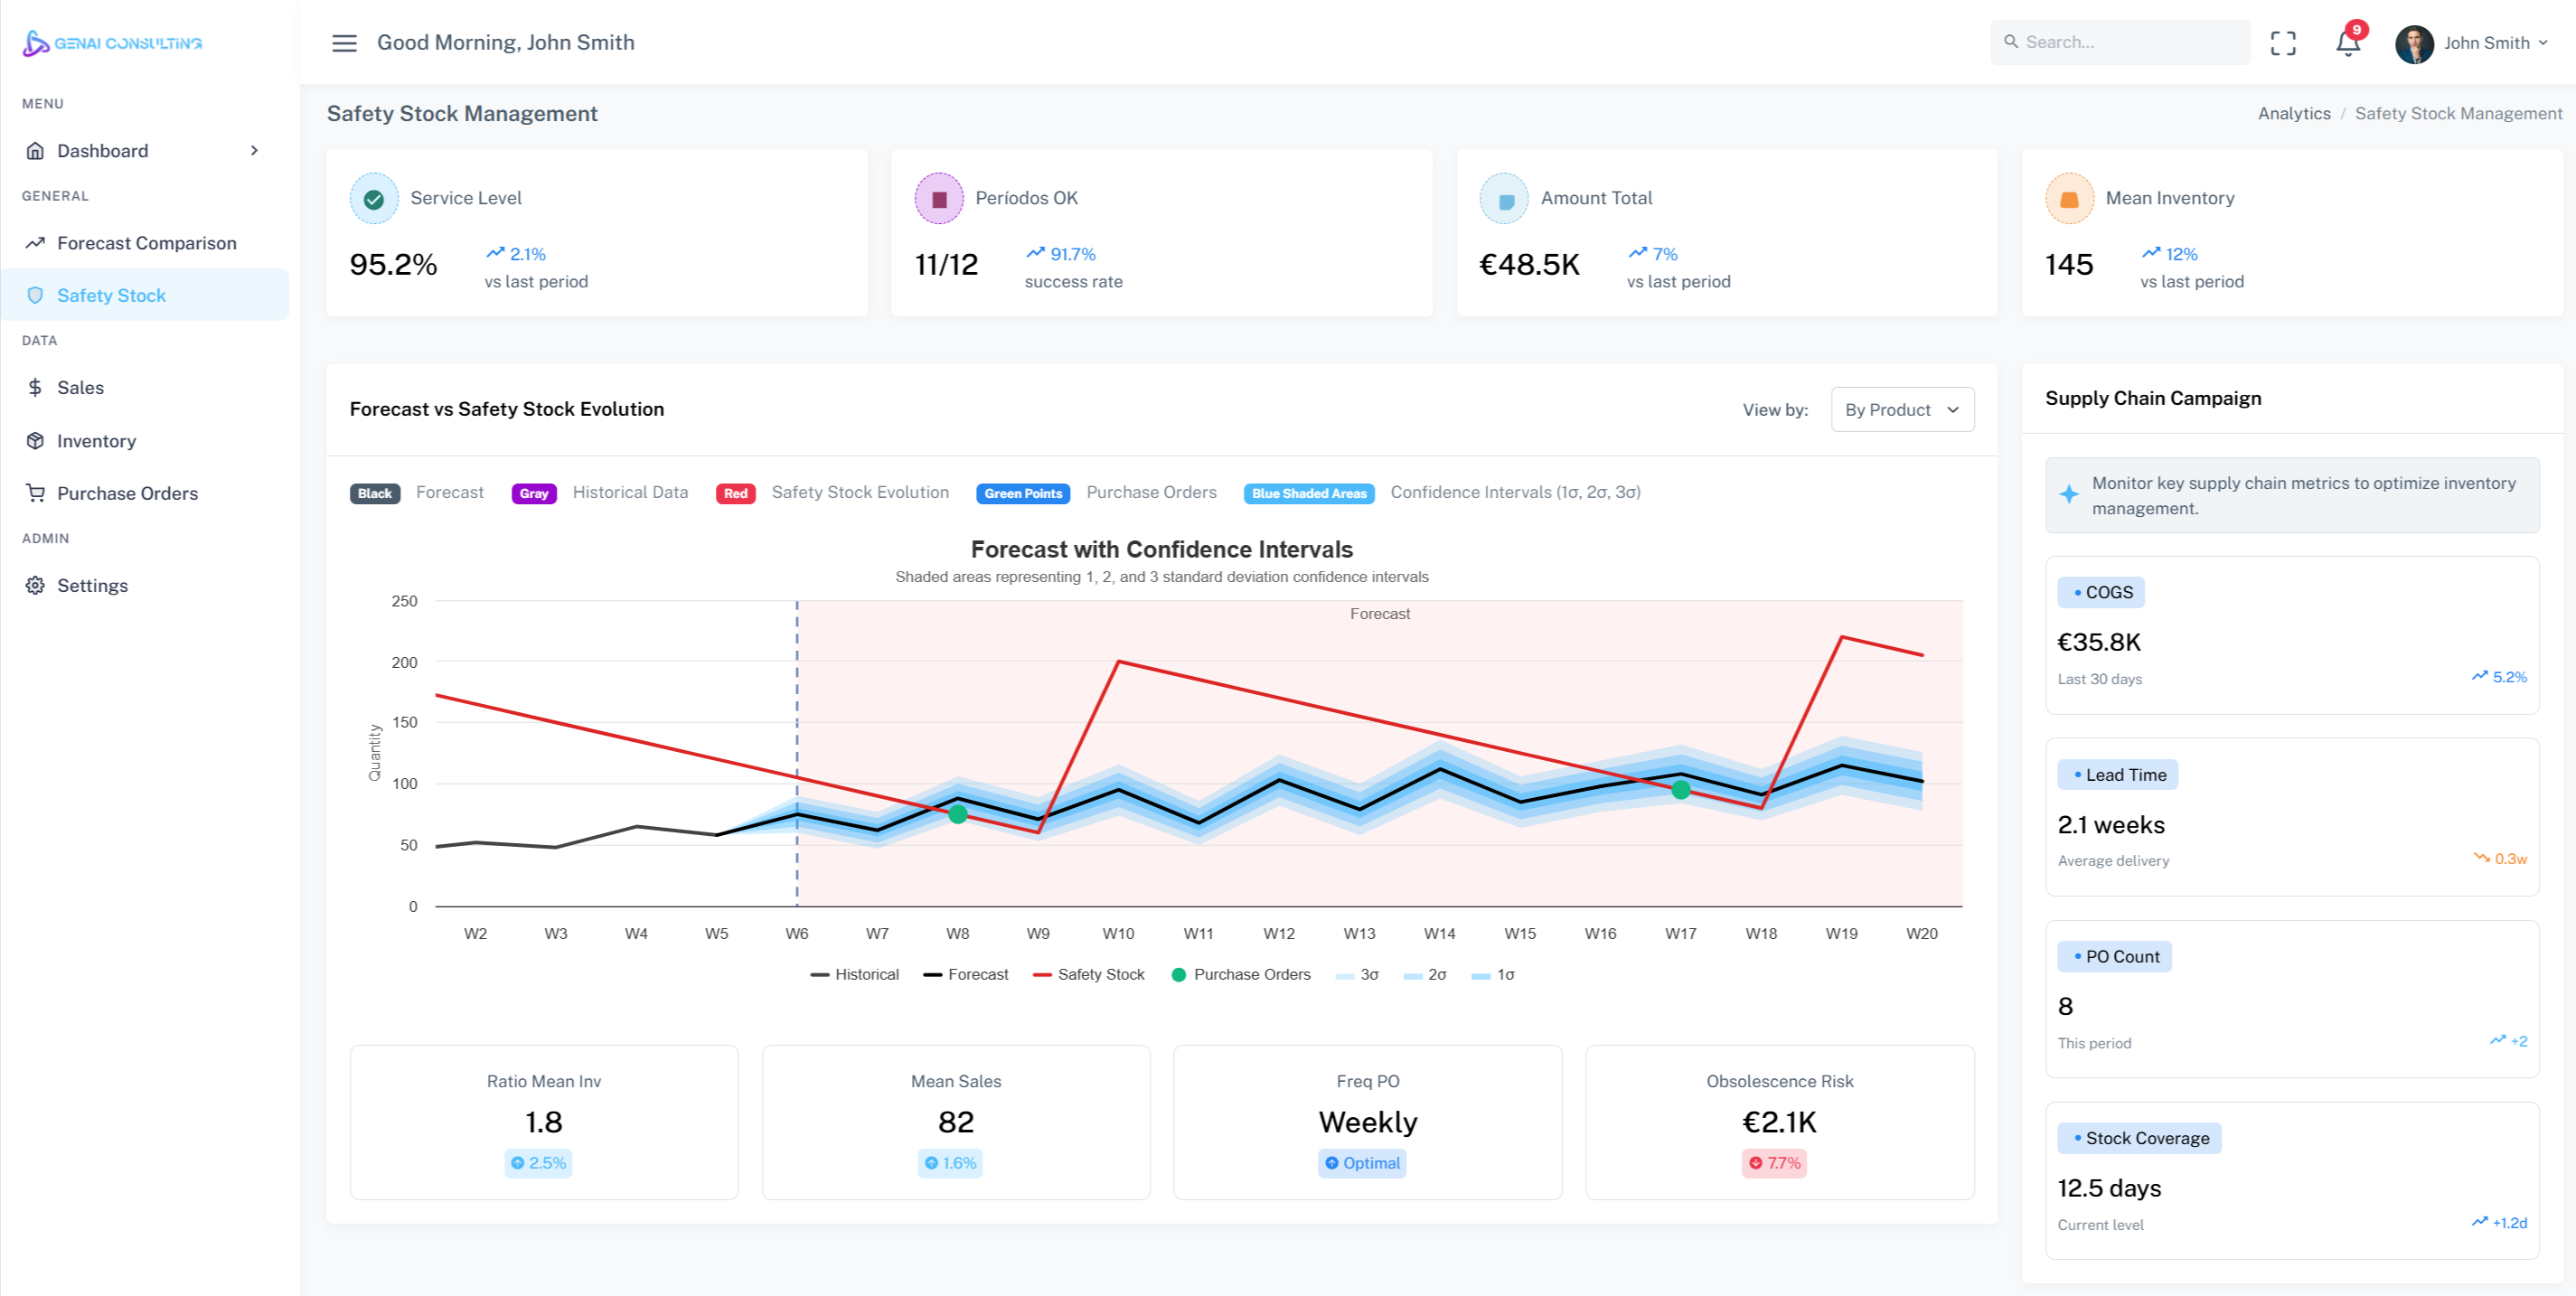This screenshot has width=2576, height=1296.
Task: Click the Service Level checkmark icon
Action: pos(374,199)
